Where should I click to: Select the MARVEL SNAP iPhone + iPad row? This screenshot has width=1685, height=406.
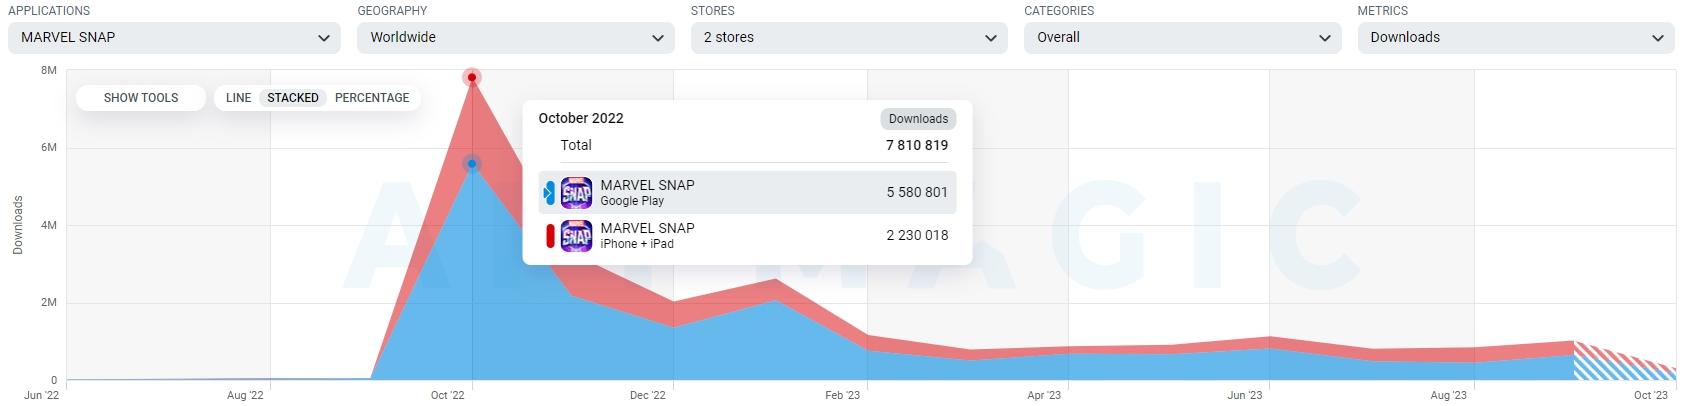747,236
